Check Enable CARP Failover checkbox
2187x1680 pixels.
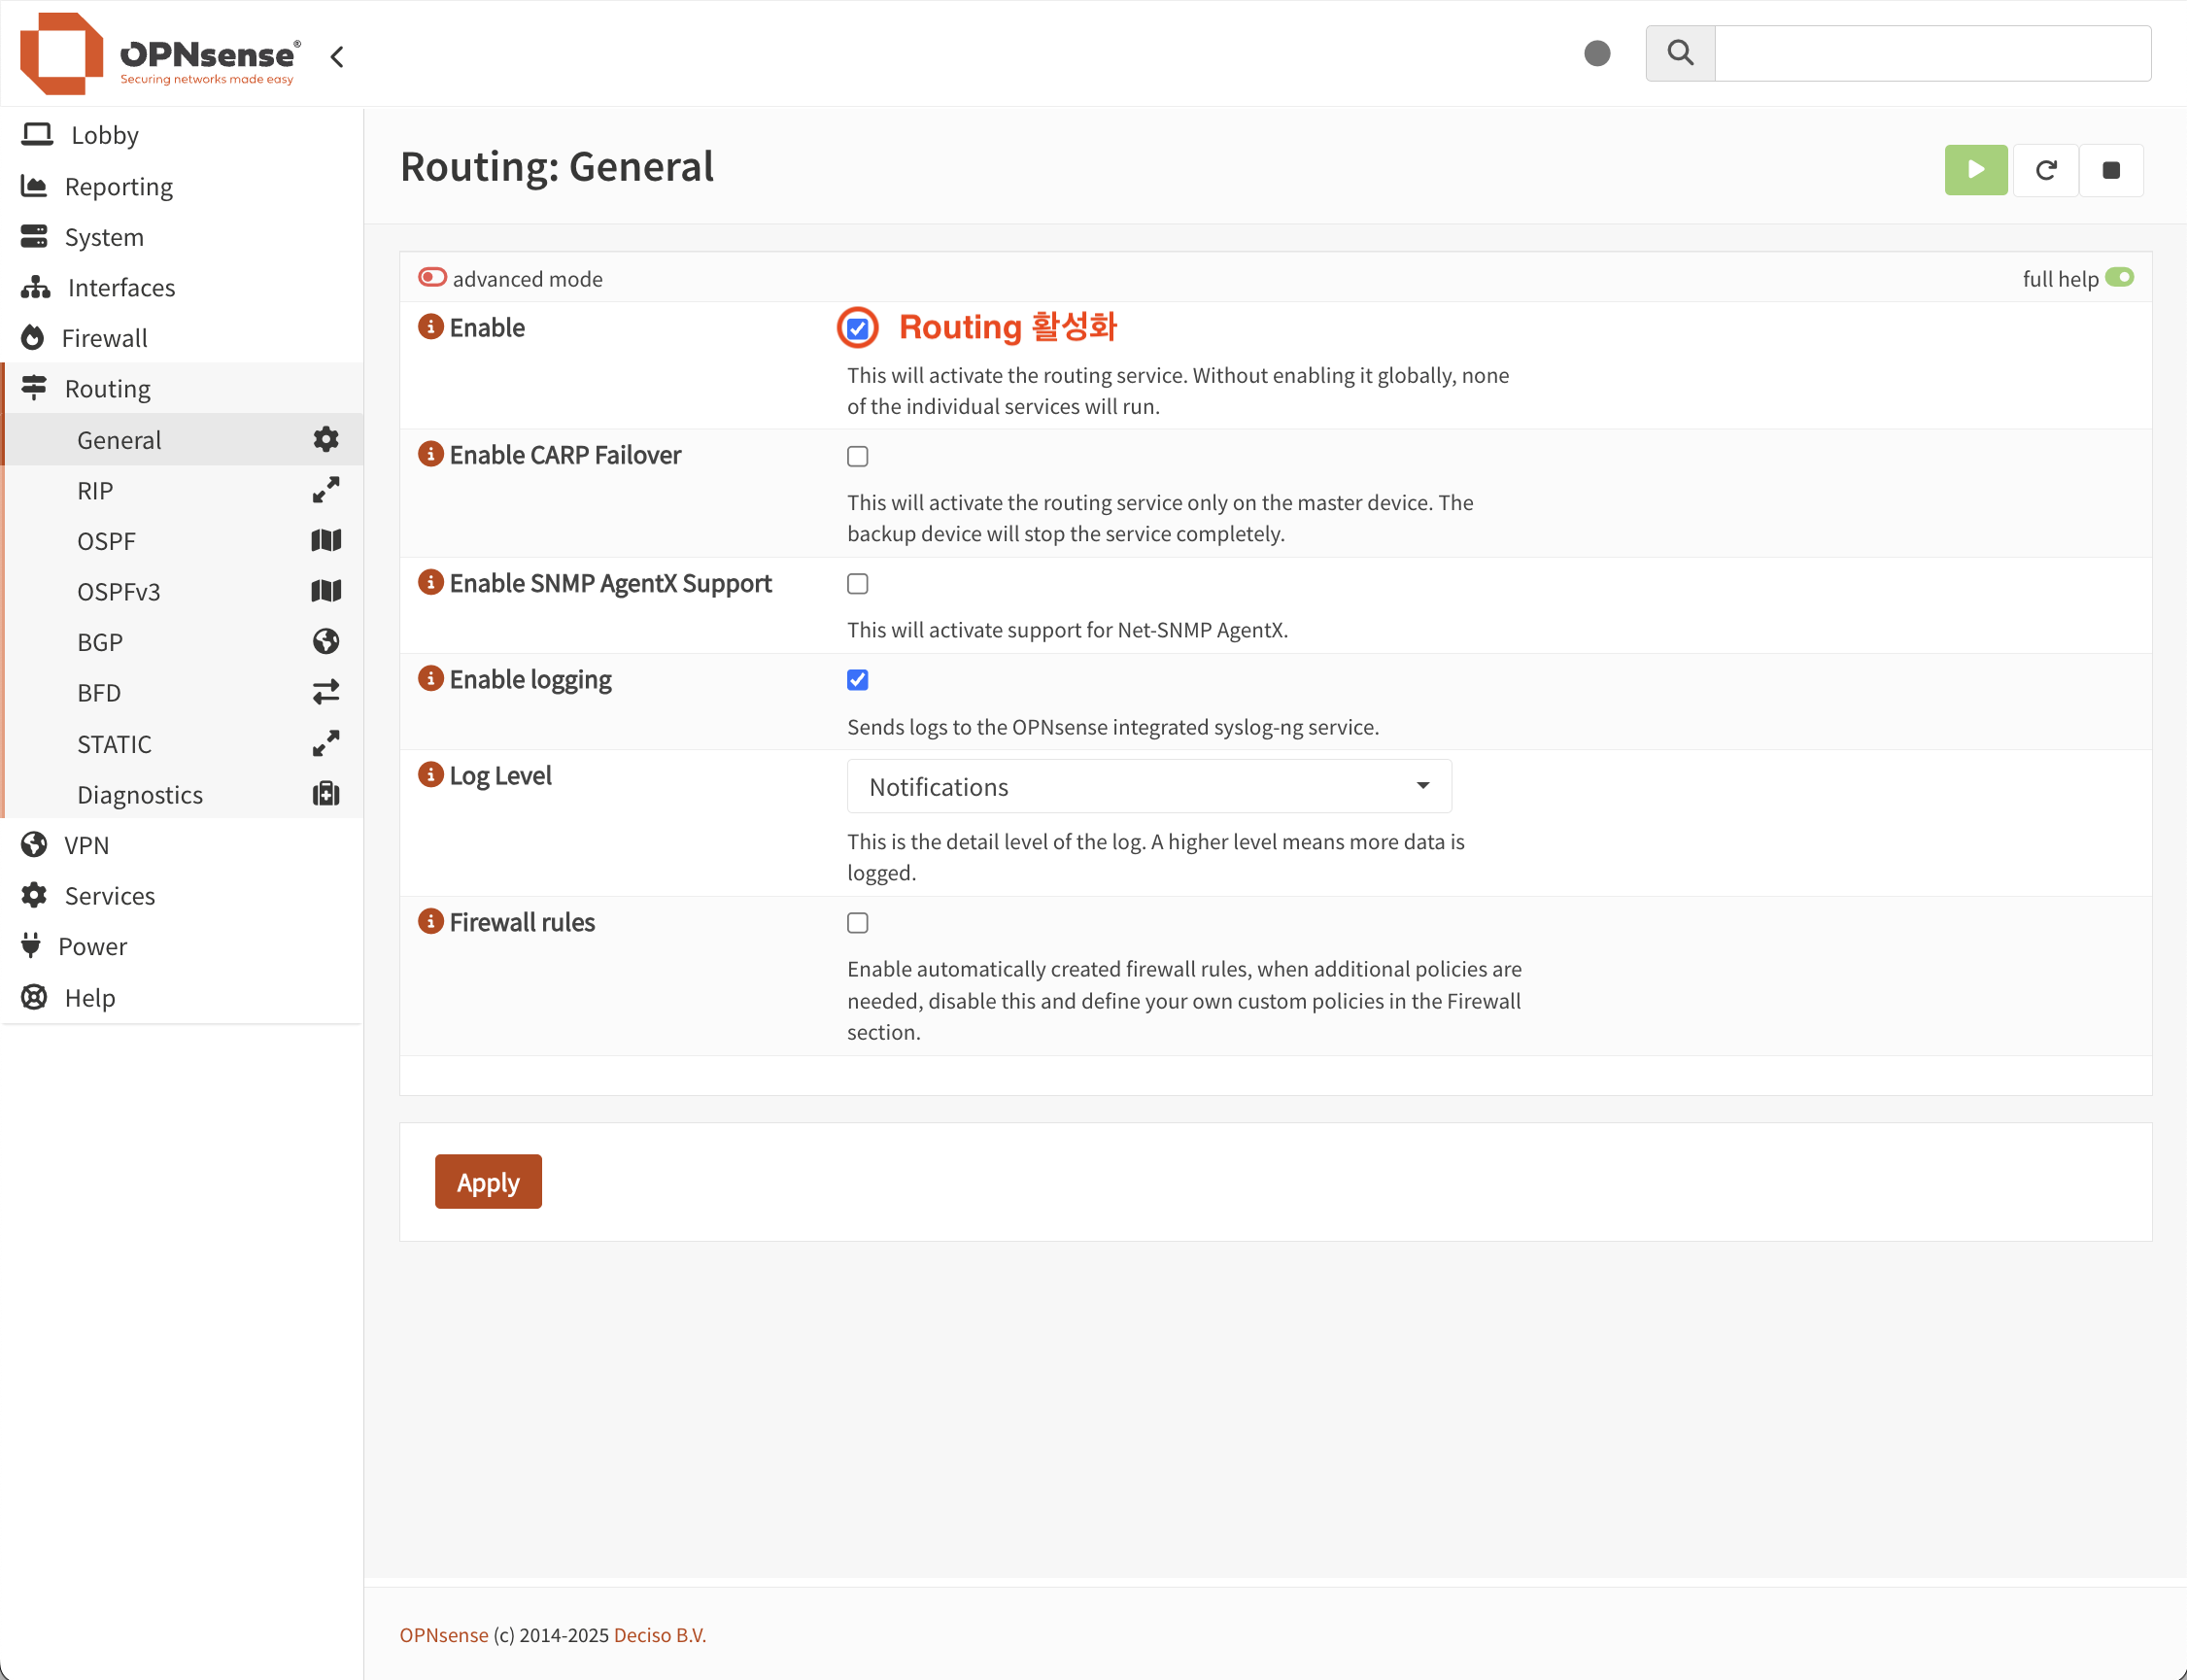(857, 457)
